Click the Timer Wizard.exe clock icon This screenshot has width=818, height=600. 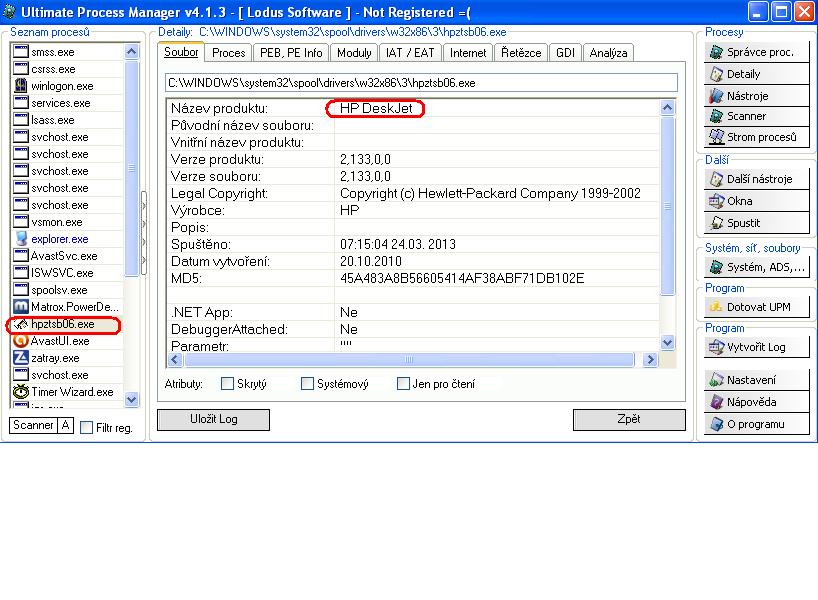21,391
